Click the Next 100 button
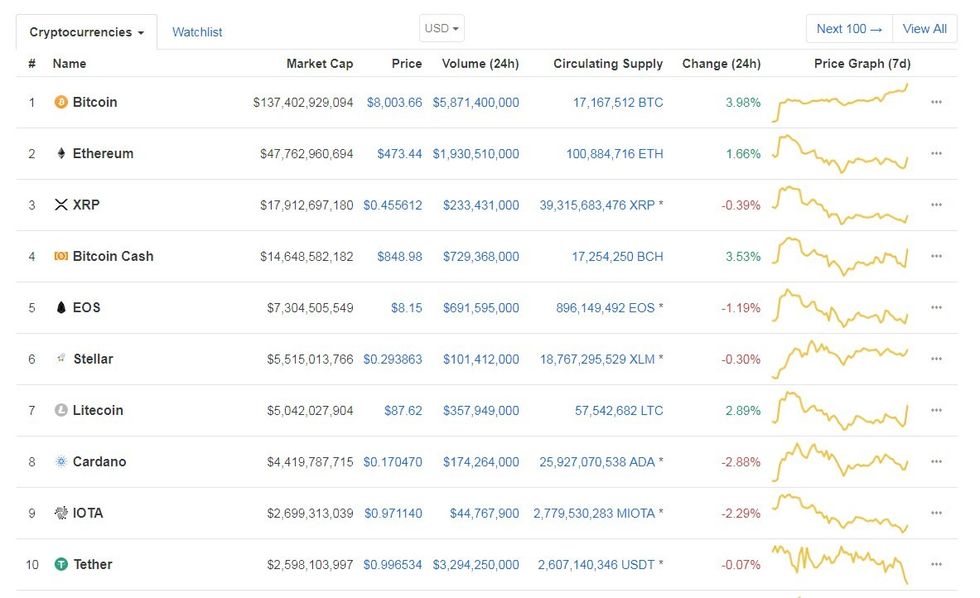Screen dimensions: 980x598 tap(848, 28)
